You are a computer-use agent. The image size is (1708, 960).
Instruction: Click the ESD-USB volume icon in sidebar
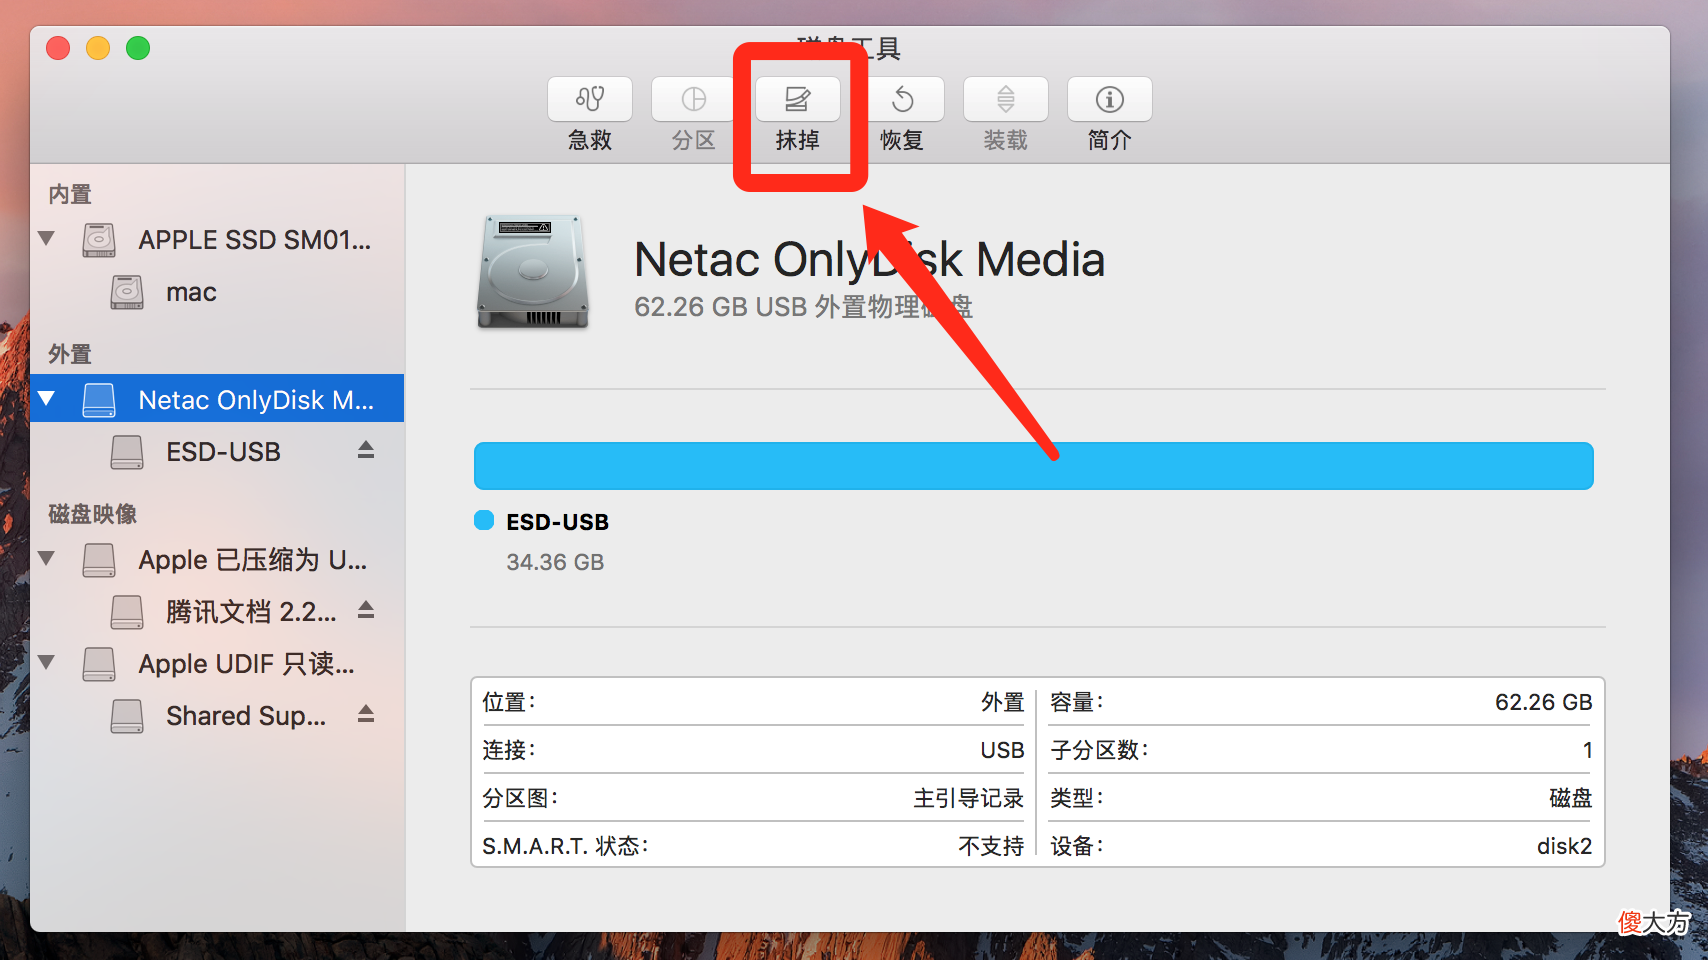[127, 452]
